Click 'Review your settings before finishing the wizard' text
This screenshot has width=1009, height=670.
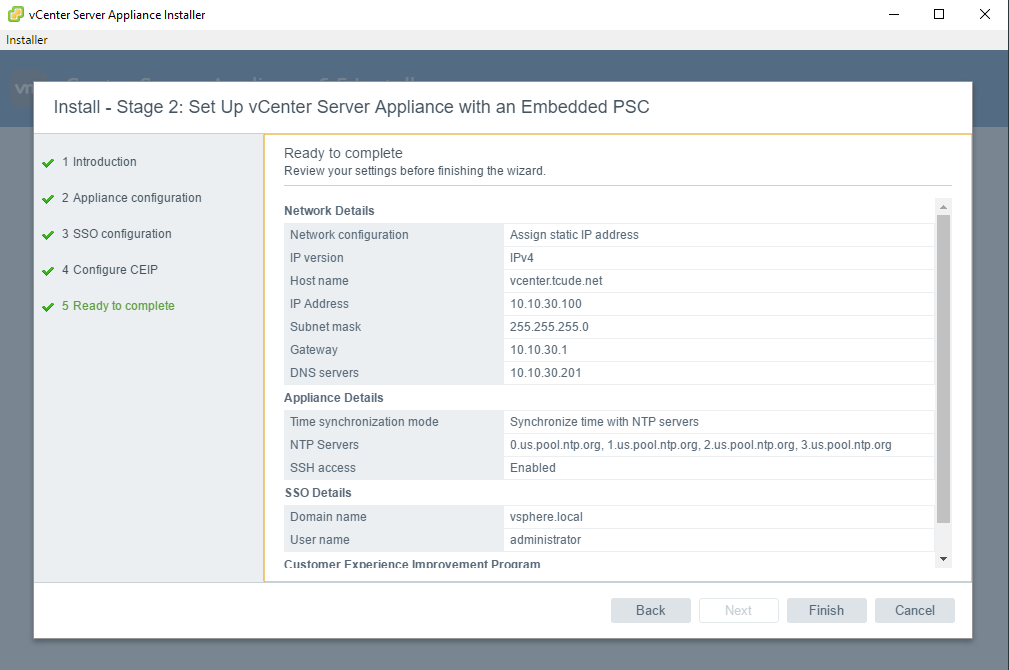coord(414,171)
